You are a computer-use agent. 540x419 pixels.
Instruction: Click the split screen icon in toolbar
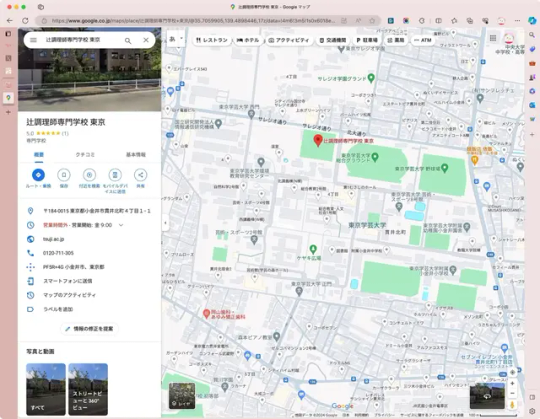[x=438, y=21]
